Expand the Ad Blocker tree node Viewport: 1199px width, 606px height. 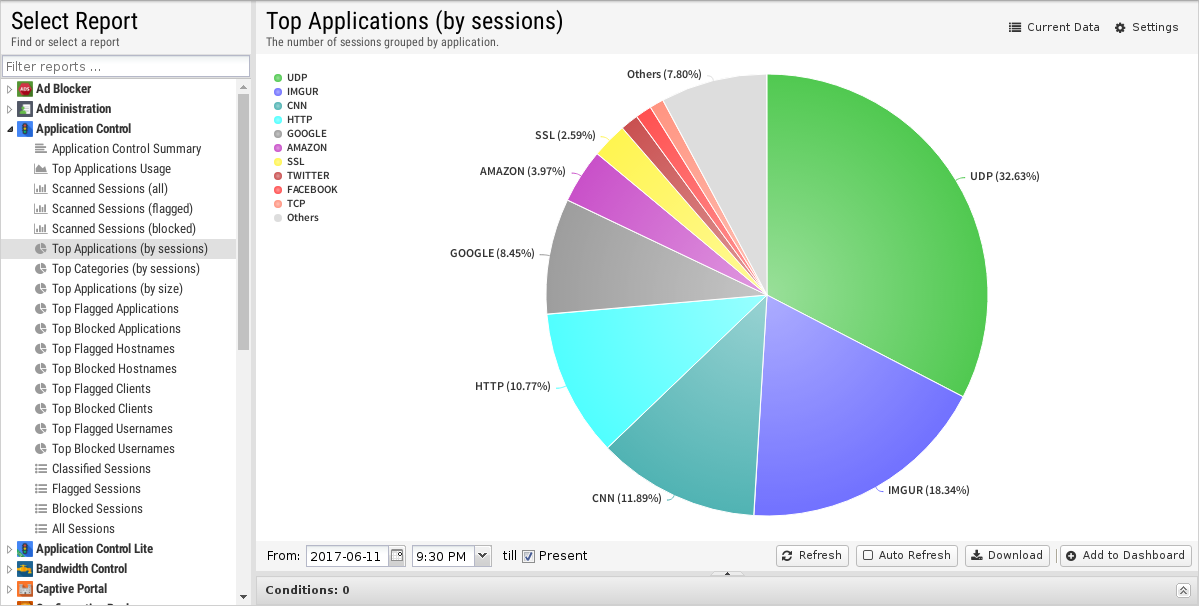pyautogui.click(x=9, y=89)
